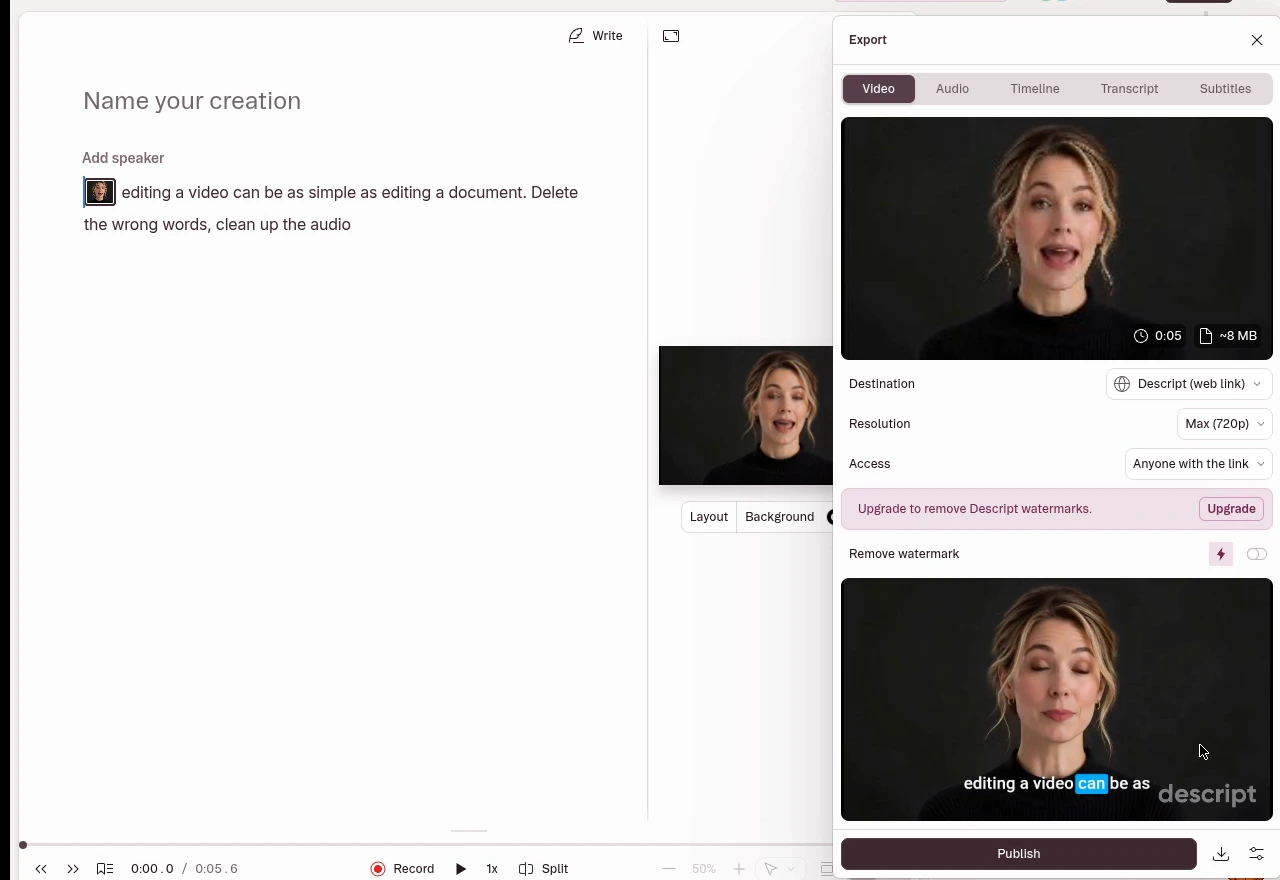Switch to the Audio export tab
This screenshot has width=1280, height=880.
[x=952, y=89]
